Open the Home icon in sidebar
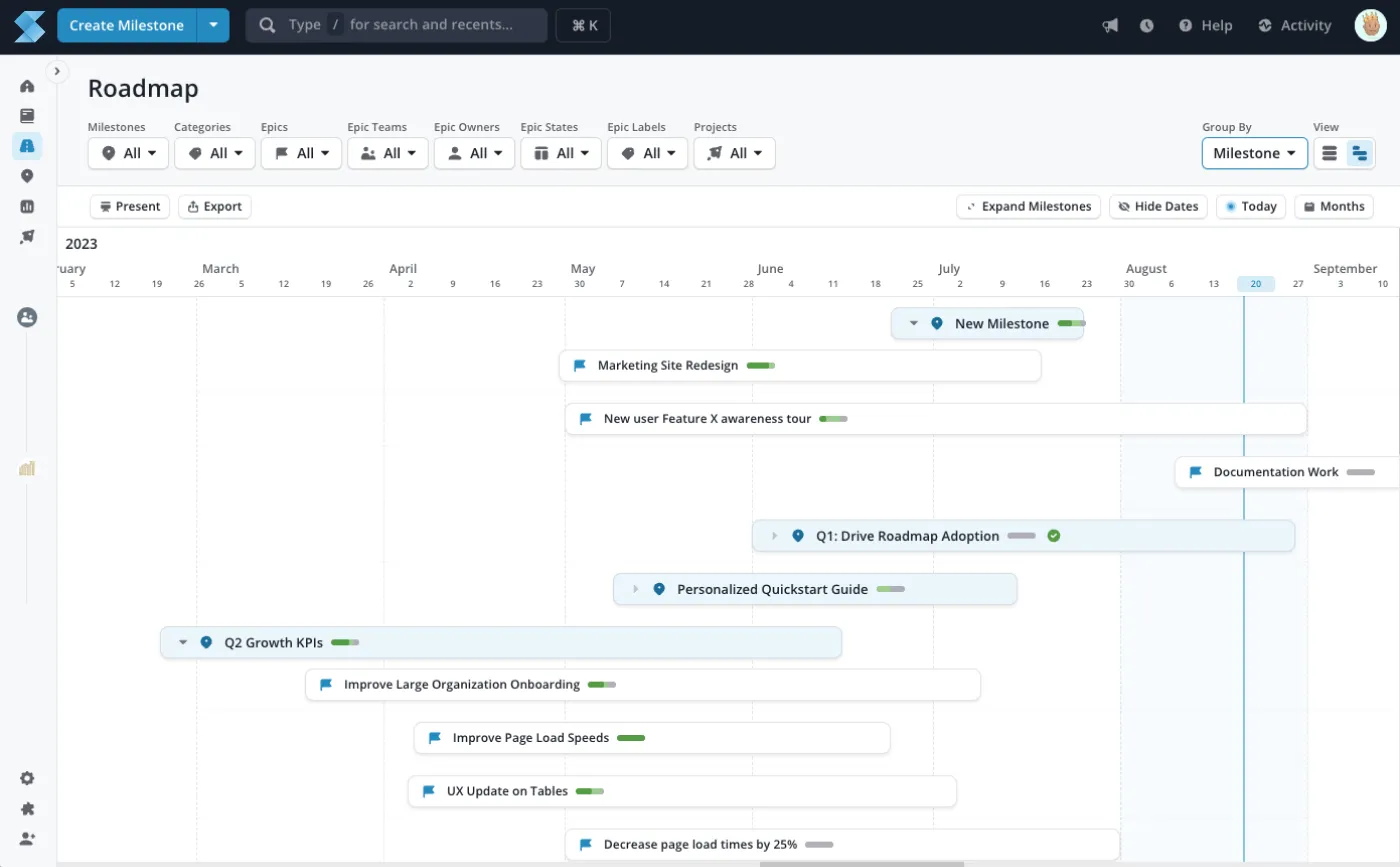The width and height of the screenshot is (1400, 867). pos(27,86)
